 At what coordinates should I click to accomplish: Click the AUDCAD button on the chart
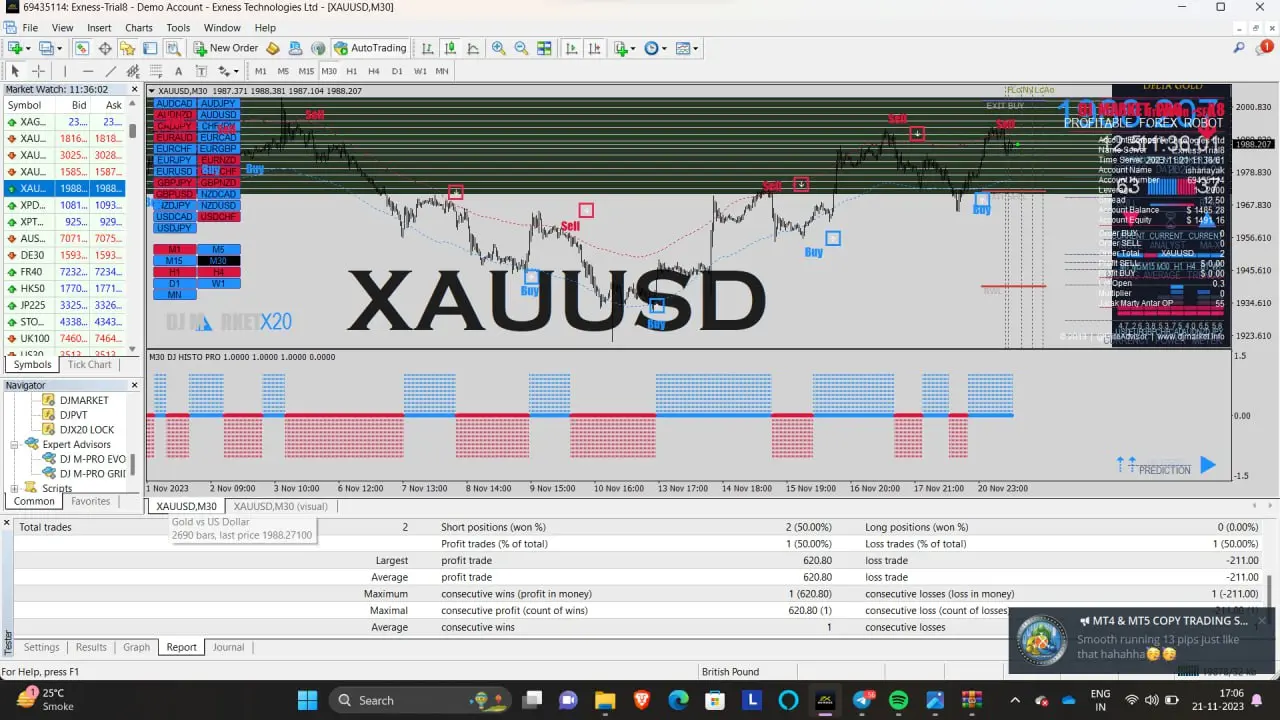click(174, 103)
